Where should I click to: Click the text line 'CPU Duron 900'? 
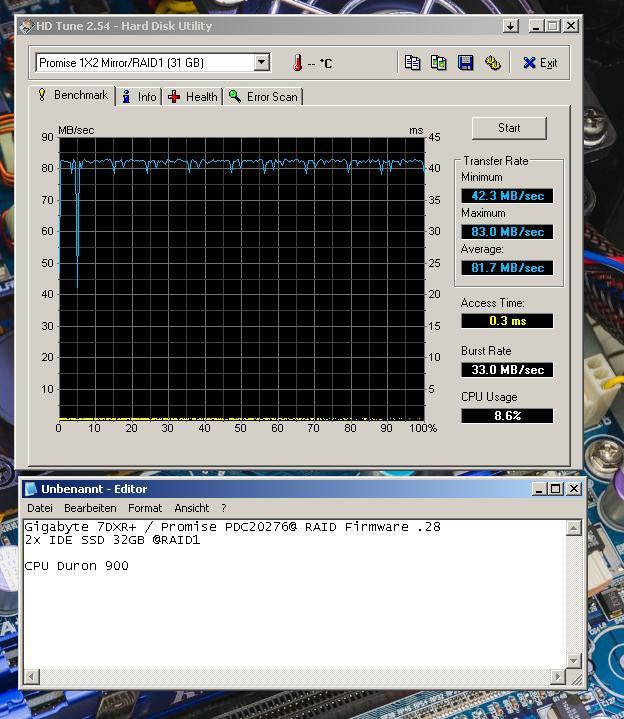pyautogui.click(x=77, y=566)
